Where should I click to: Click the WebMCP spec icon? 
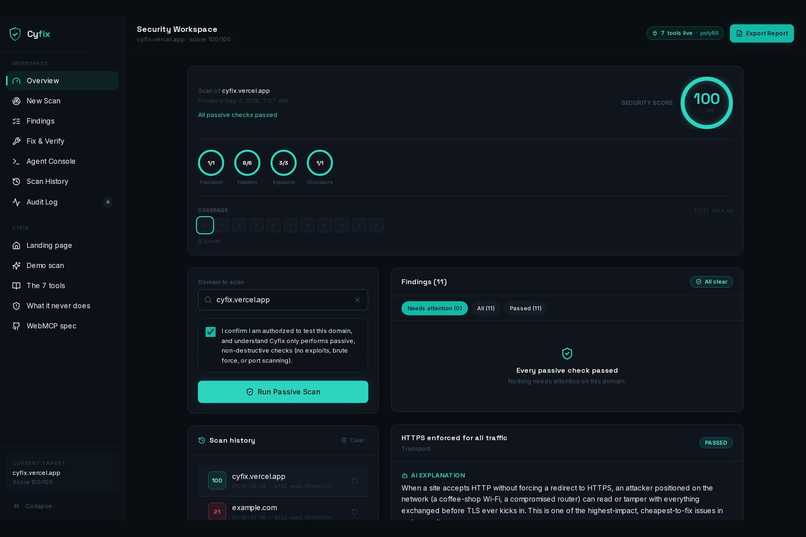[x=16, y=326]
